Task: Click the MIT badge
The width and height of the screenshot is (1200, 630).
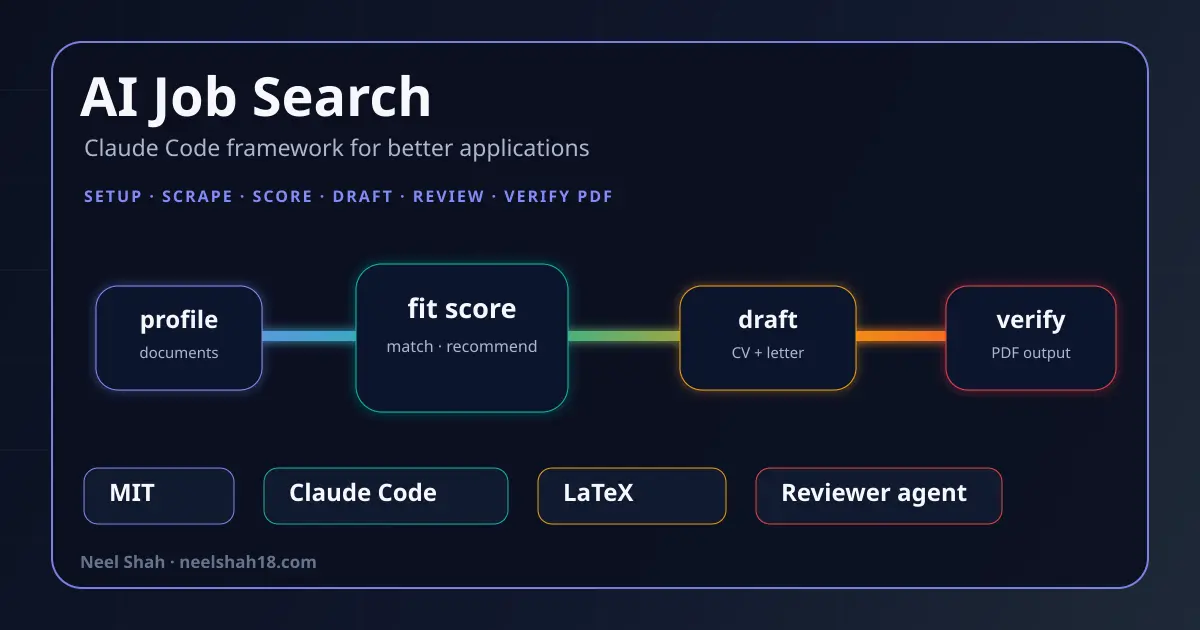Action: (x=159, y=496)
